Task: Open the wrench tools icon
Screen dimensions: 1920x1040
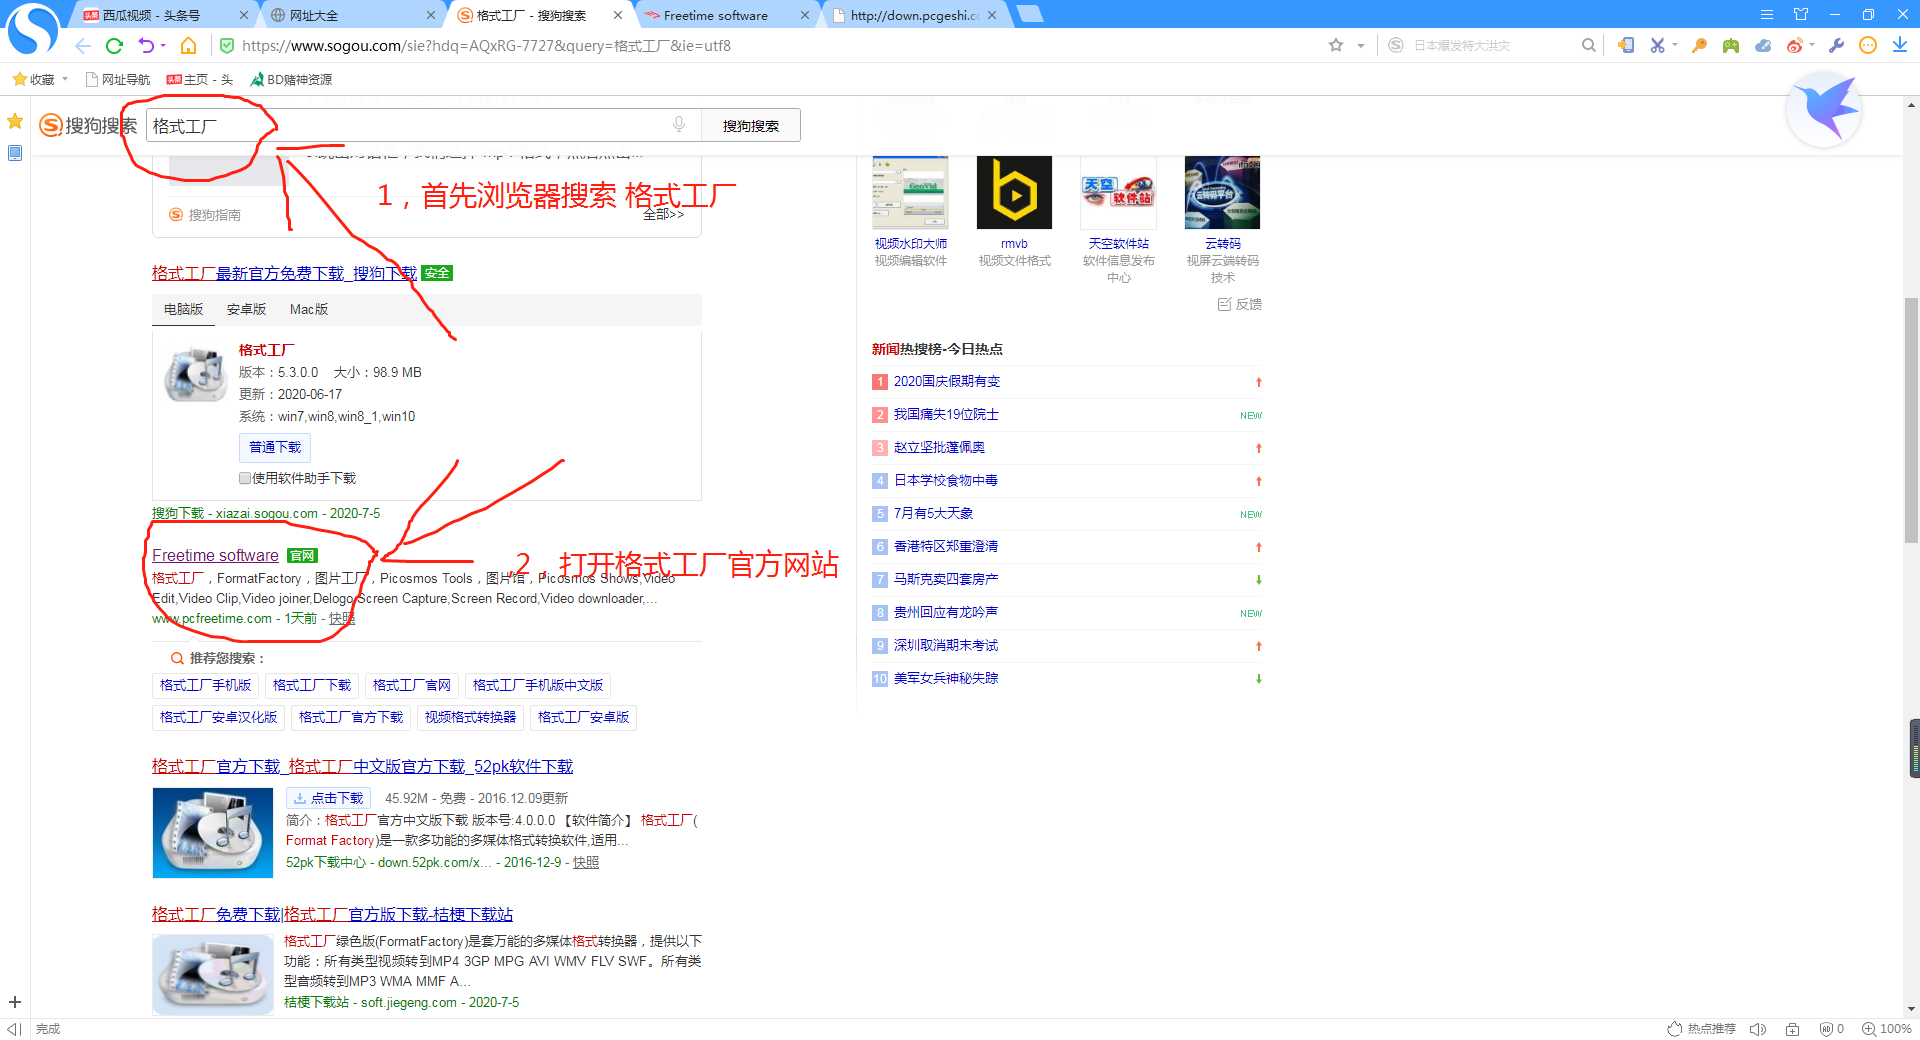Action: pyautogui.click(x=1836, y=45)
